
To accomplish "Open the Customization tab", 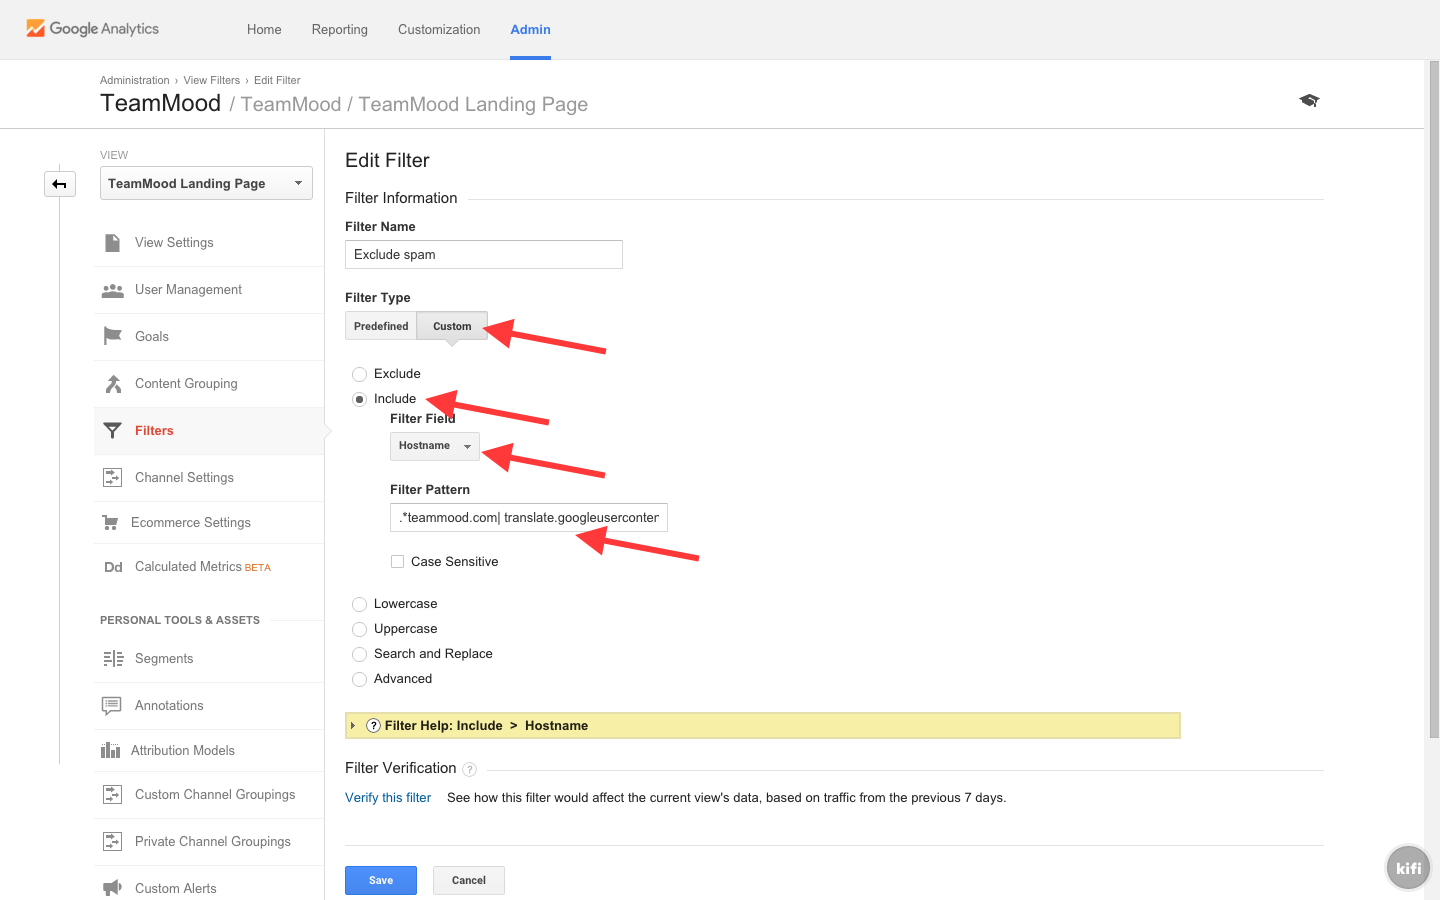I will coord(439,29).
